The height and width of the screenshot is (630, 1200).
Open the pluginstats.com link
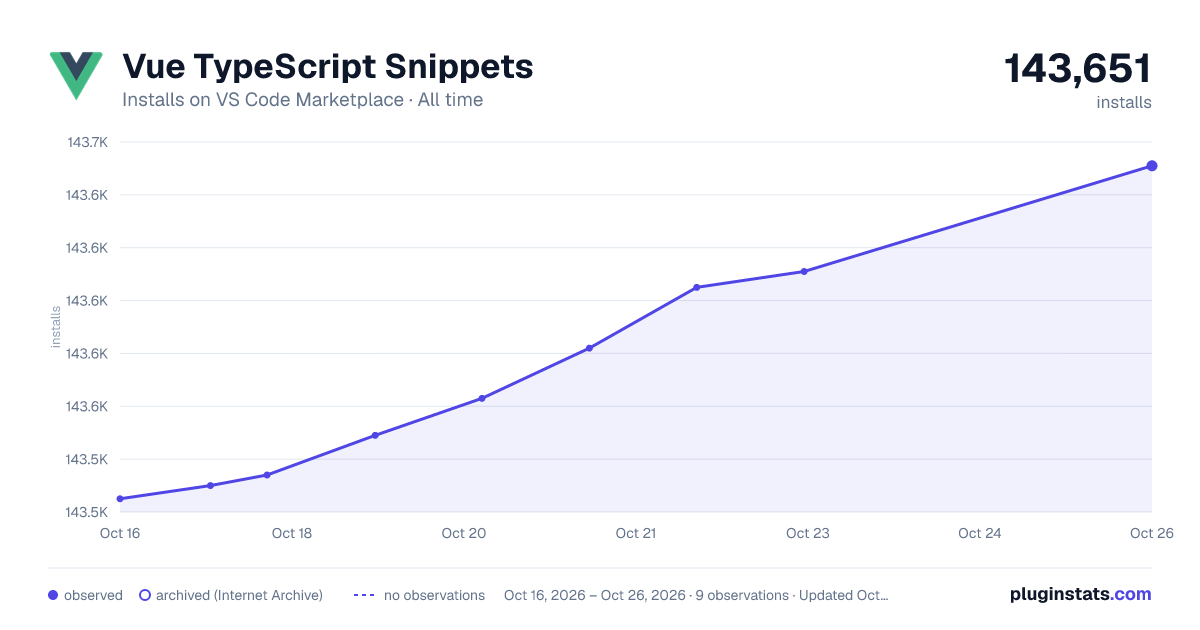coord(1081,594)
